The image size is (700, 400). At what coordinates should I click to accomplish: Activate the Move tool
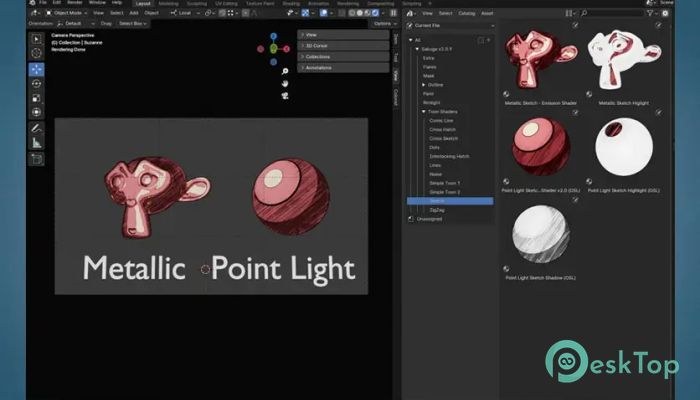(x=37, y=69)
